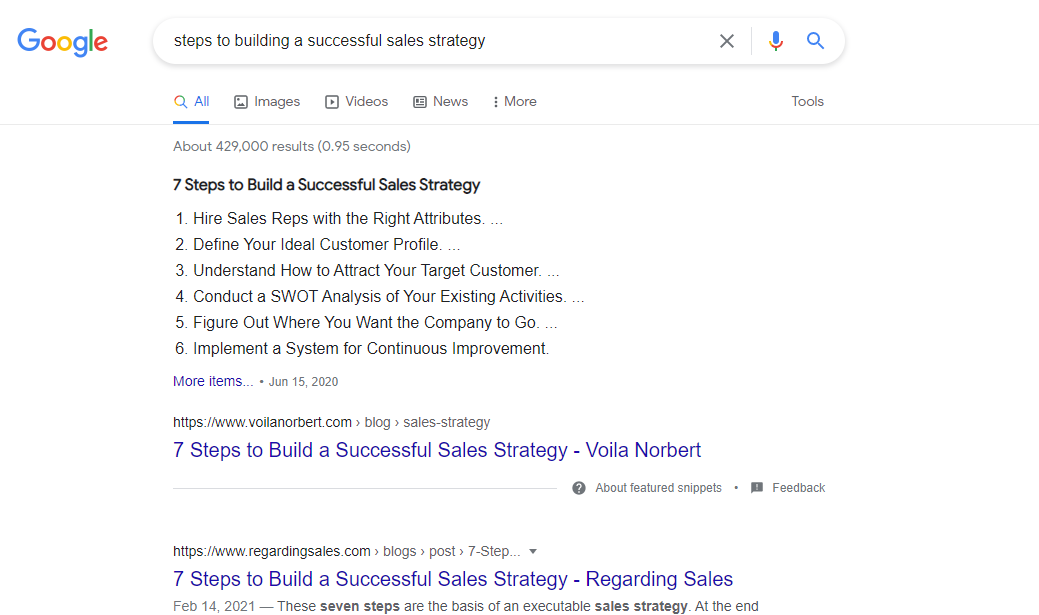Image resolution: width=1039 pixels, height=615 pixels.
Task: Clear the search box with X icon
Action: point(727,41)
